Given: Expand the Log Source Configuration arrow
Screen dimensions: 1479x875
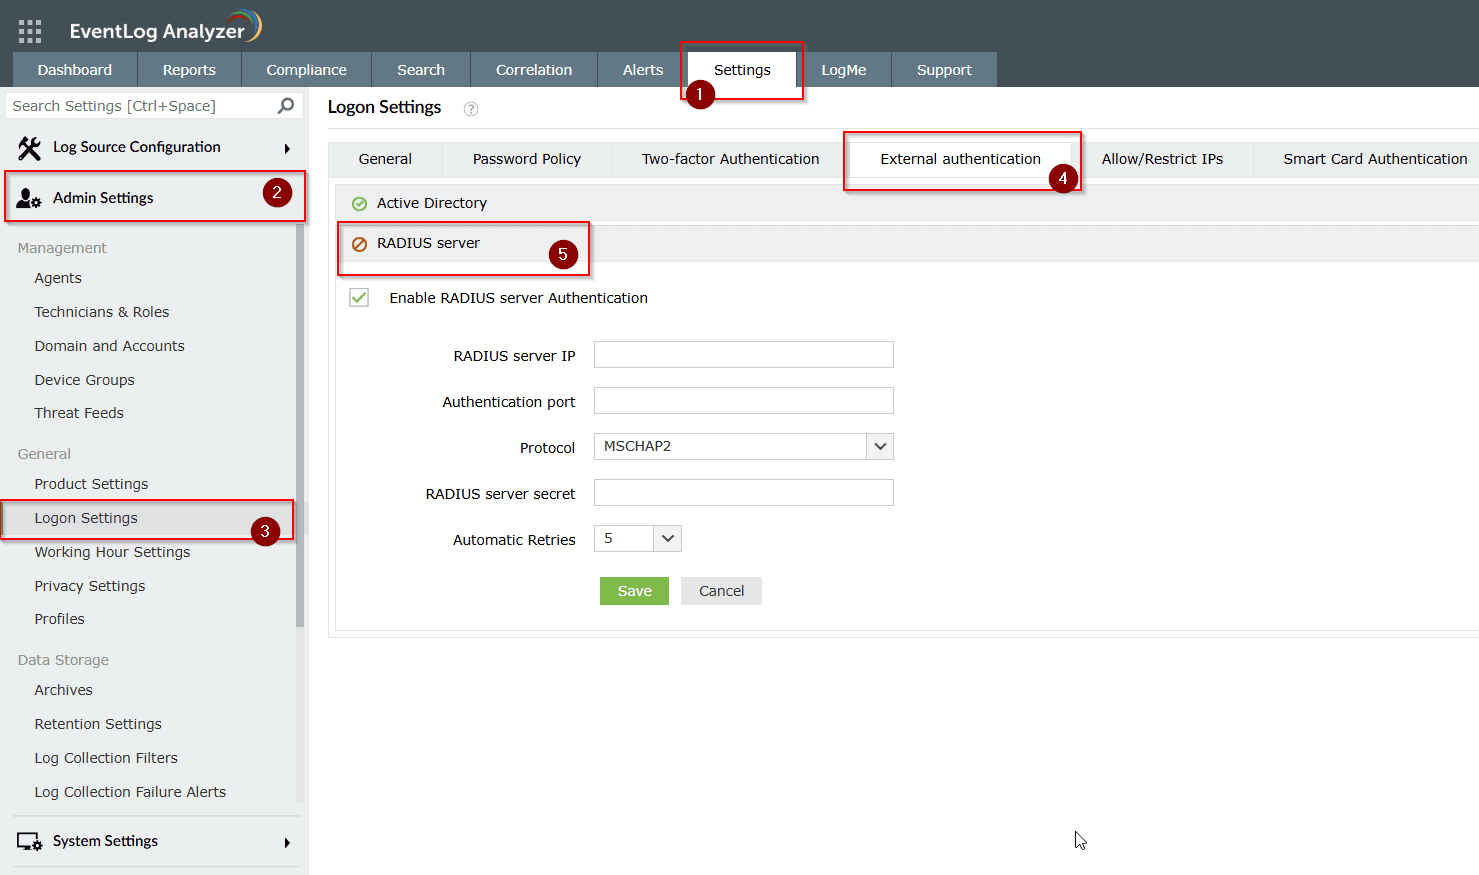Looking at the screenshot, I should [x=287, y=149].
